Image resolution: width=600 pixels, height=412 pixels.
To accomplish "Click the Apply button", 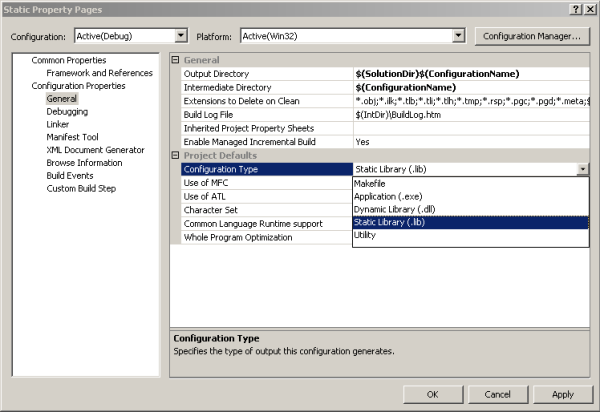I will point(562,394).
